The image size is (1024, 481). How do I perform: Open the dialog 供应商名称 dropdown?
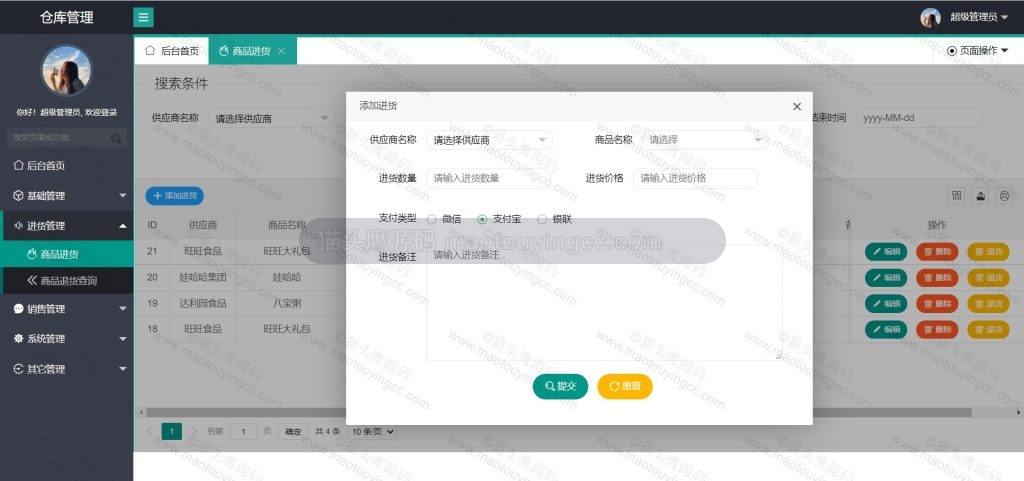pyautogui.click(x=489, y=140)
